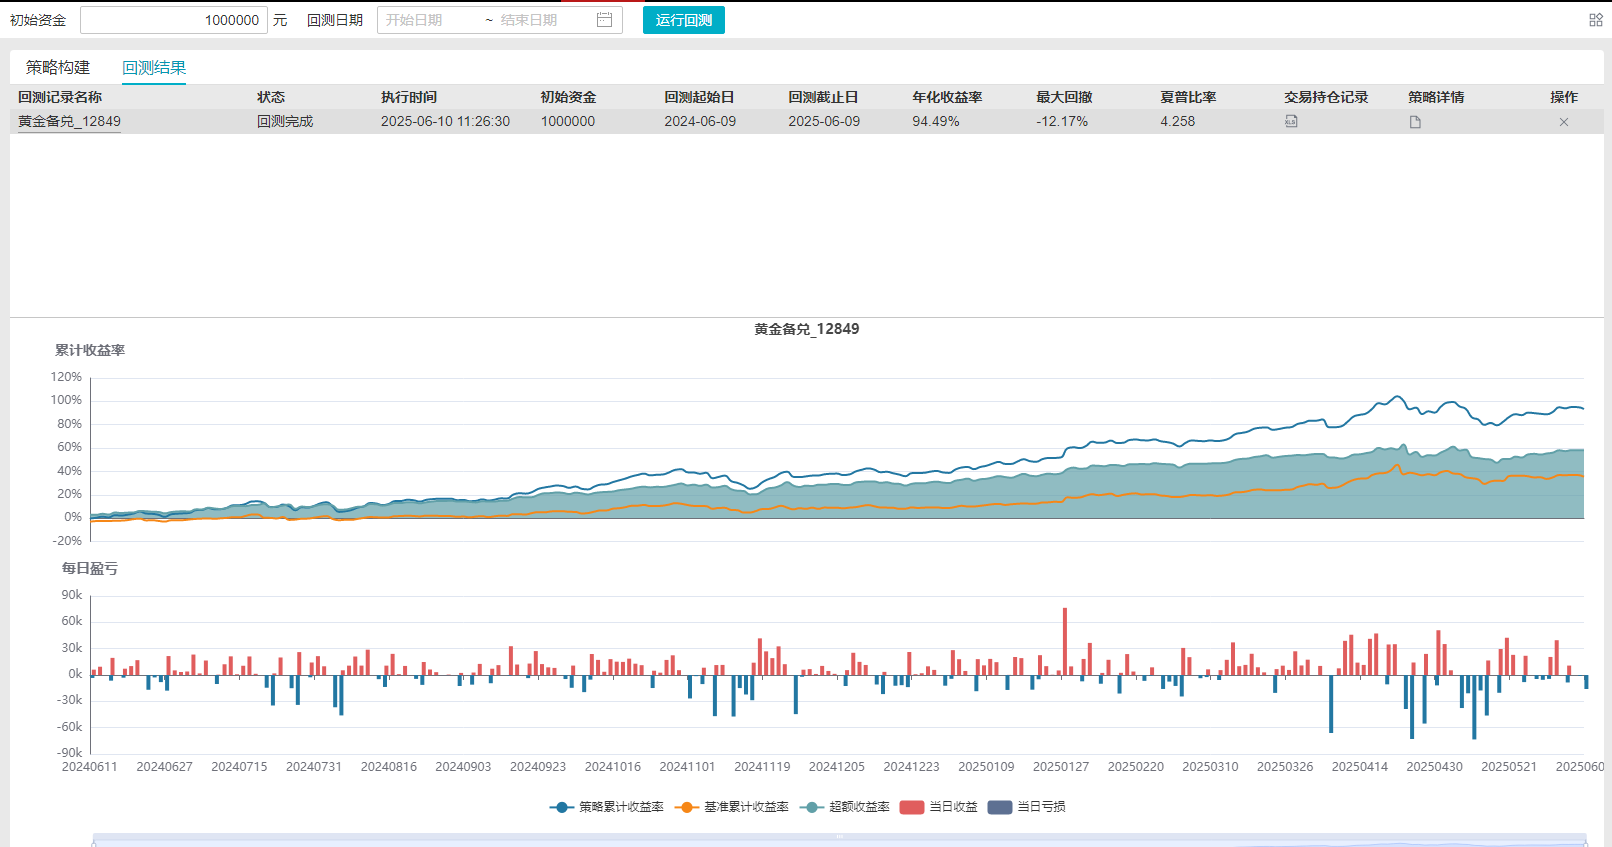This screenshot has width=1612, height=847.
Task: Switch to the 策略构建 tab
Action: pyautogui.click(x=58, y=67)
